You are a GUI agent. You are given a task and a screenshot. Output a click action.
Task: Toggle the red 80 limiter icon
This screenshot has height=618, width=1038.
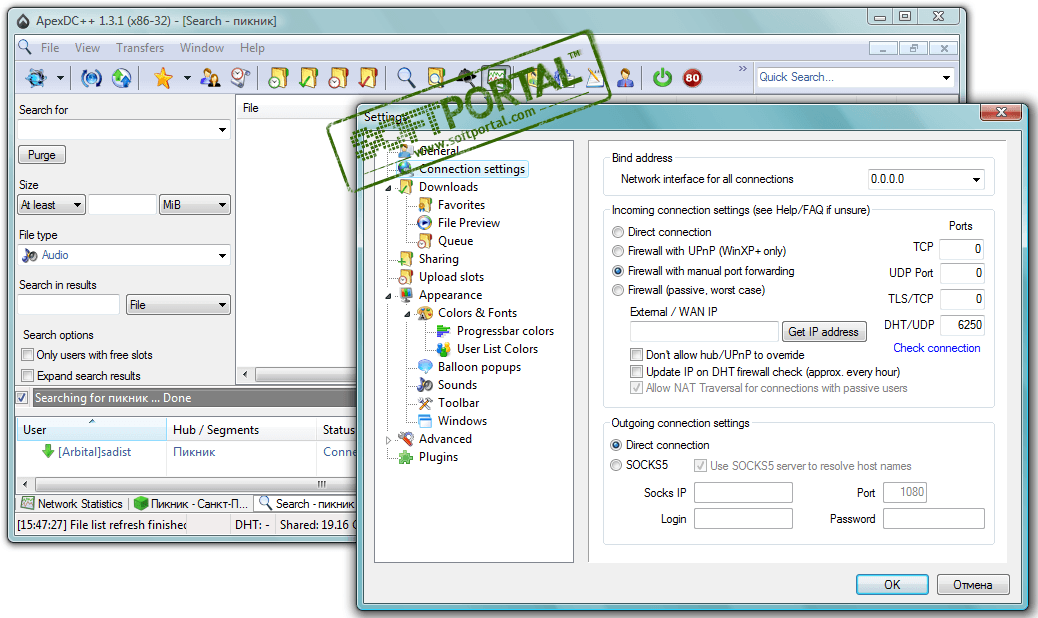(692, 78)
